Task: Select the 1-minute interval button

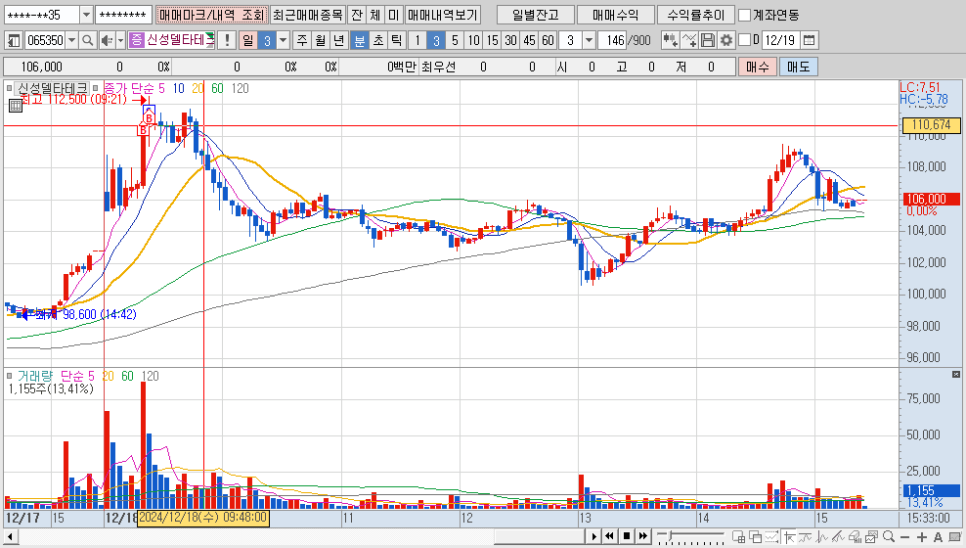Action: [417, 40]
